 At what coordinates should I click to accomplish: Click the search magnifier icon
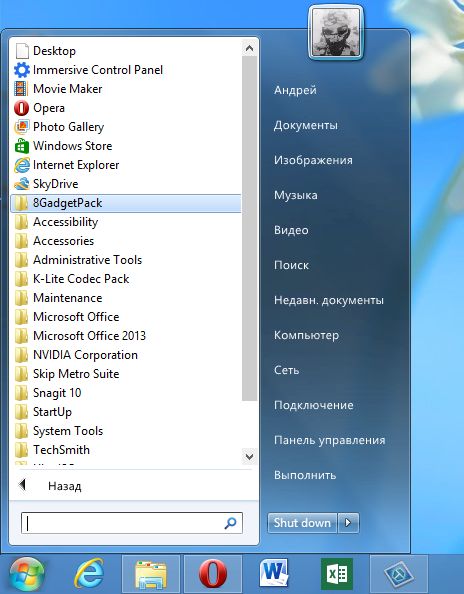click(x=230, y=523)
